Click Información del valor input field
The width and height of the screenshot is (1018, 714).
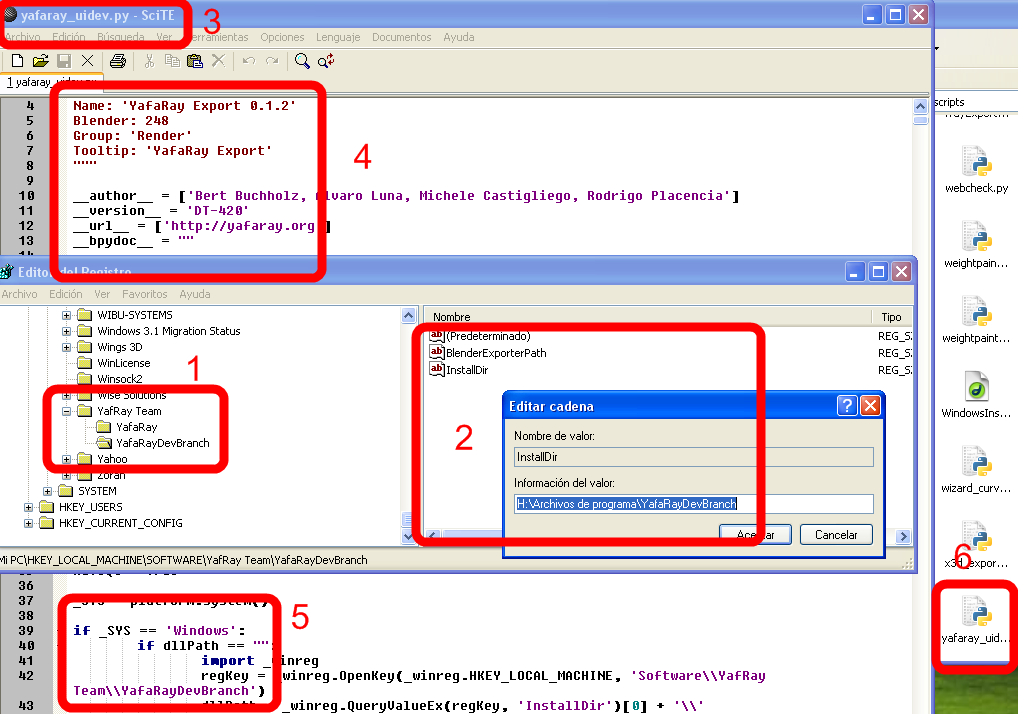[x=693, y=504]
